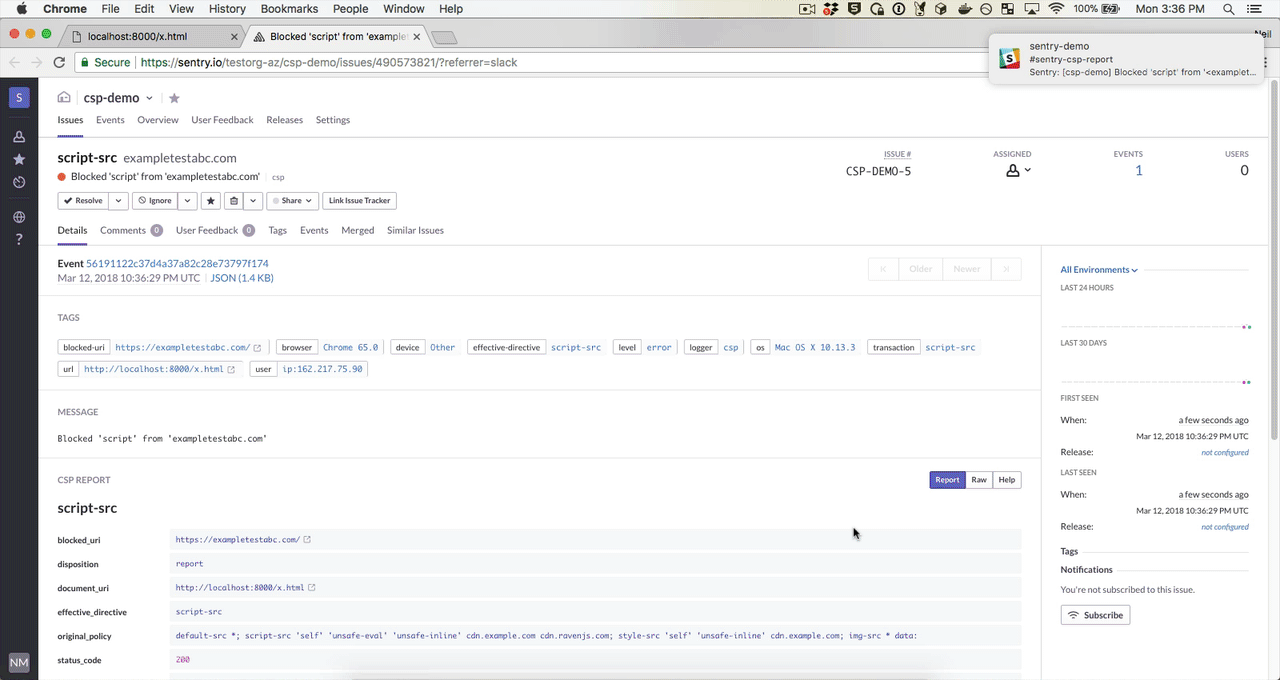Open Chrome Bookmarks menu
This screenshot has width=1280, height=680.
tap(289, 9)
